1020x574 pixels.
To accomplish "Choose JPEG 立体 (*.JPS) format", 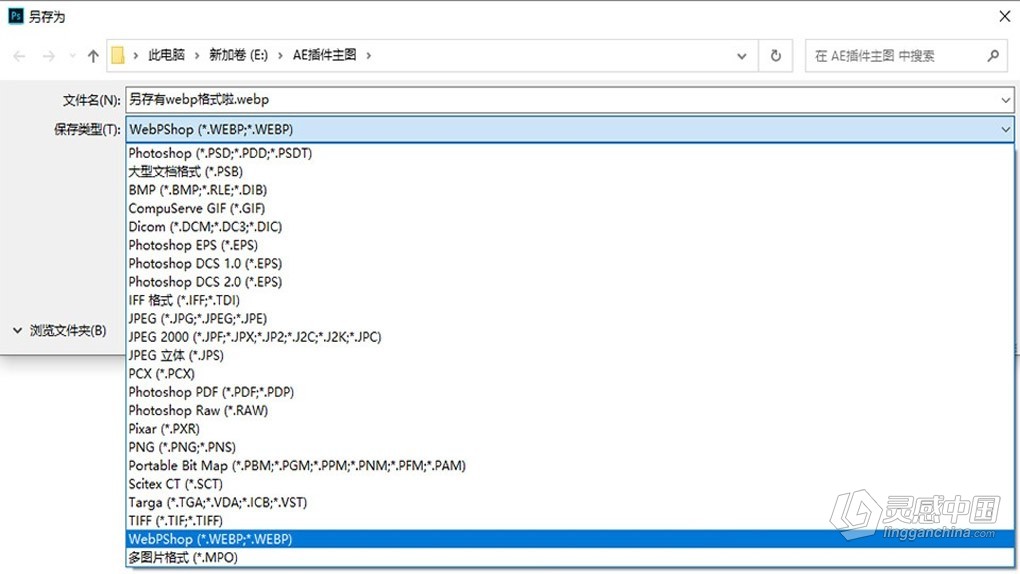I will (569, 355).
